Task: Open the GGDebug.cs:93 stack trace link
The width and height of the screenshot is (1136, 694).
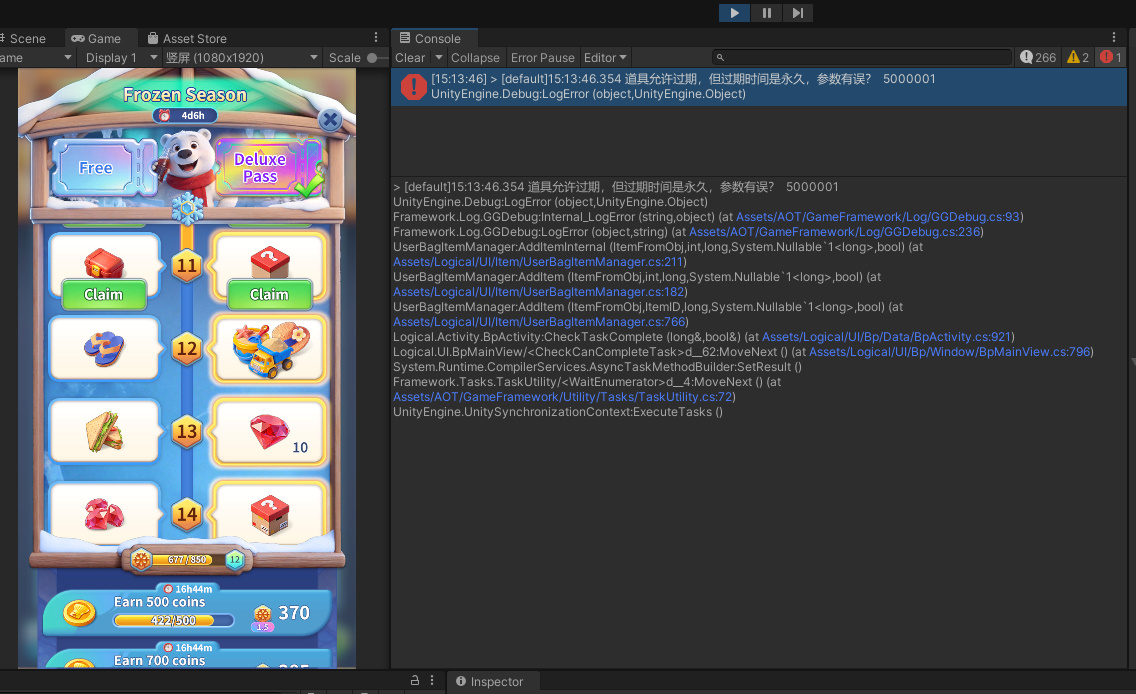Action: click(x=878, y=217)
